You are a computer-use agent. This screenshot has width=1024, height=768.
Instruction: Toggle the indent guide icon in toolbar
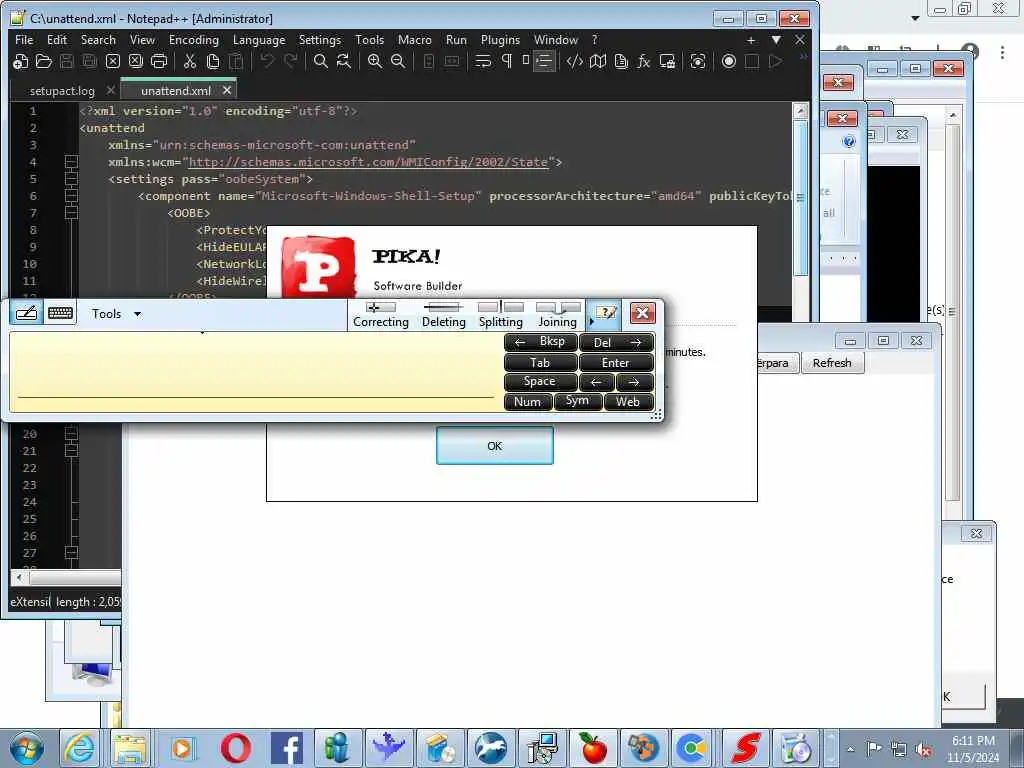pyautogui.click(x=543, y=61)
